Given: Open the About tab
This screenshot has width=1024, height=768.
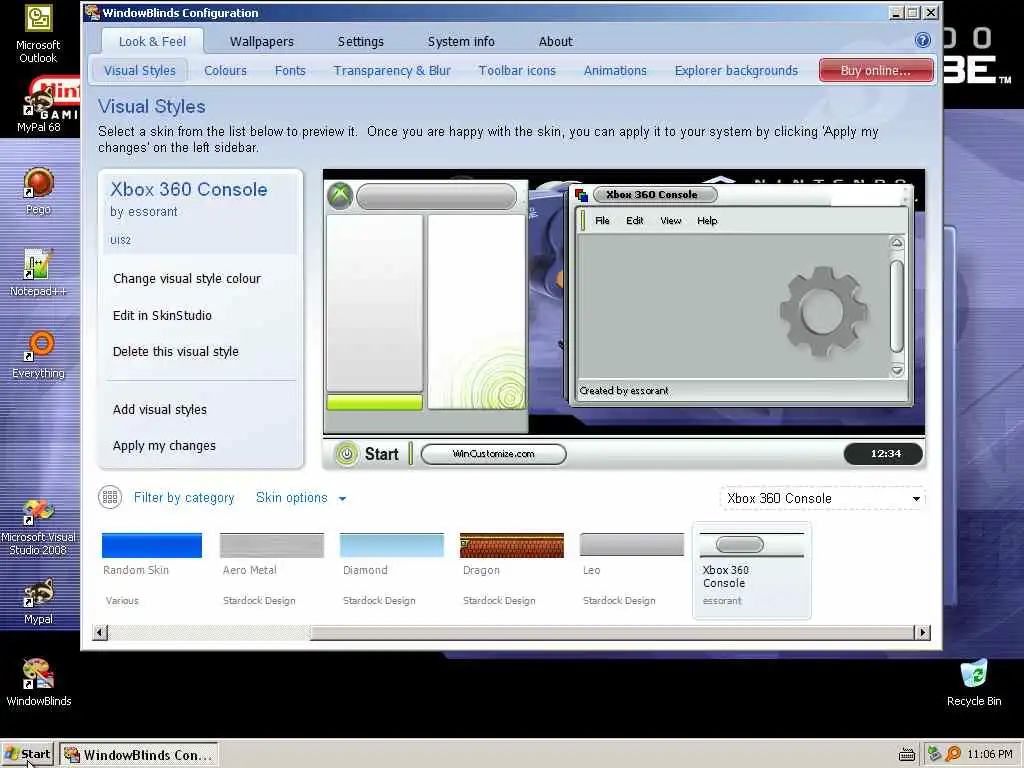Looking at the screenshot, I should point(555,41).
